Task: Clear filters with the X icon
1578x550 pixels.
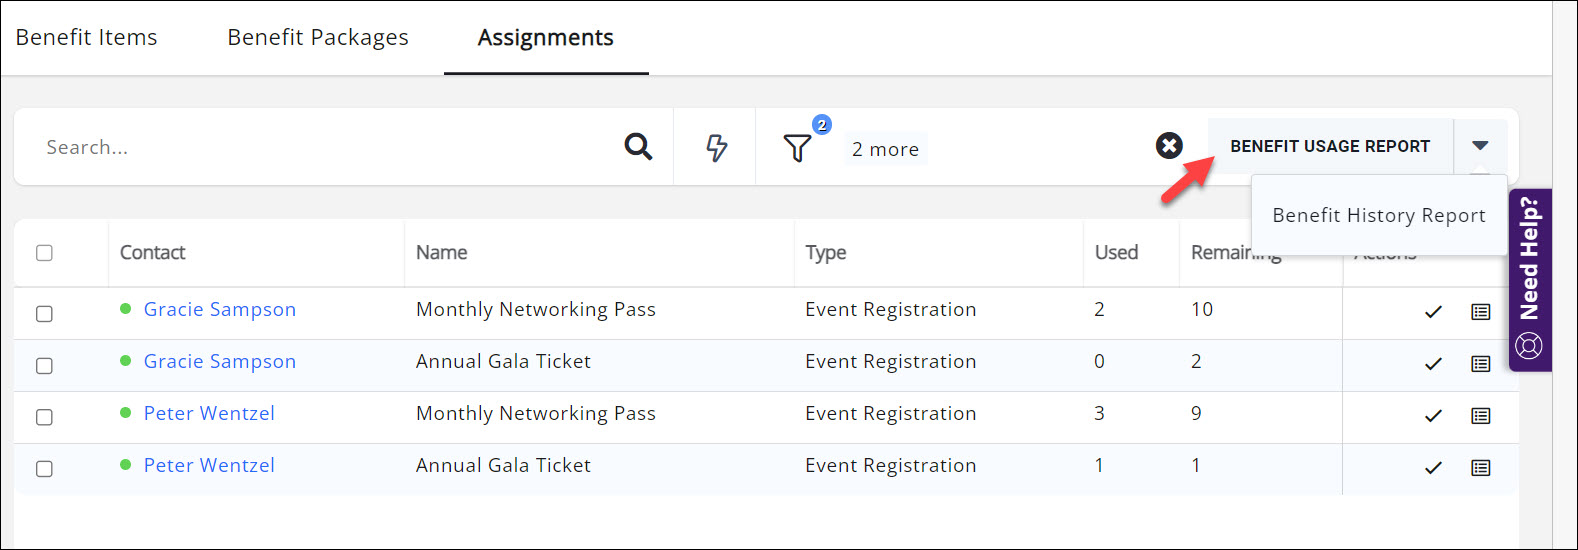Action: [1169, 146]
